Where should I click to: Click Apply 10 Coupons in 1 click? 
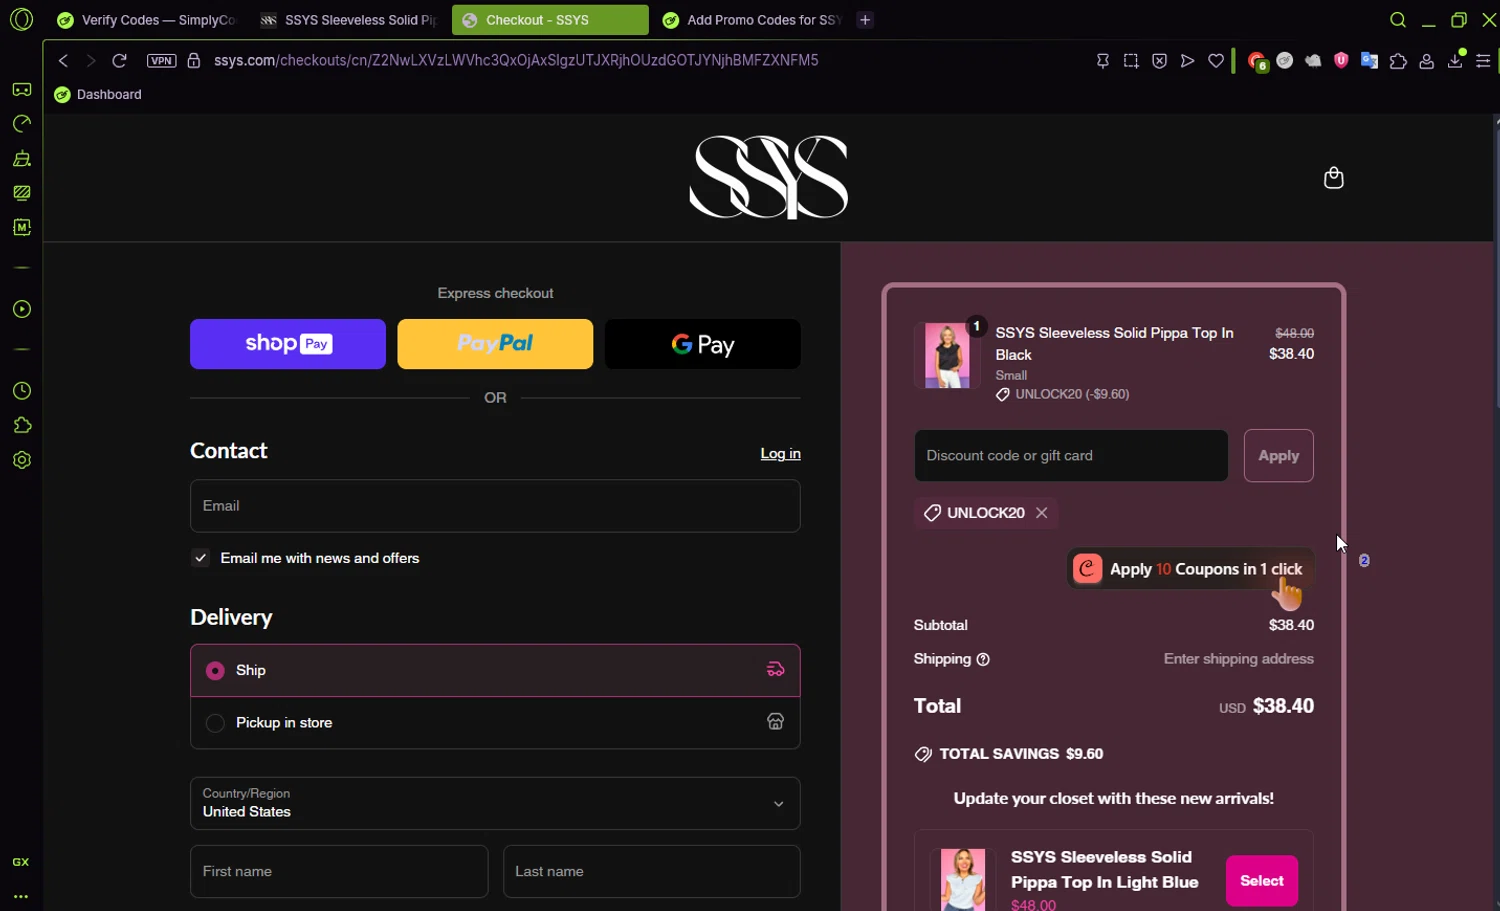pyautogui.click(x=1189, y=569)
